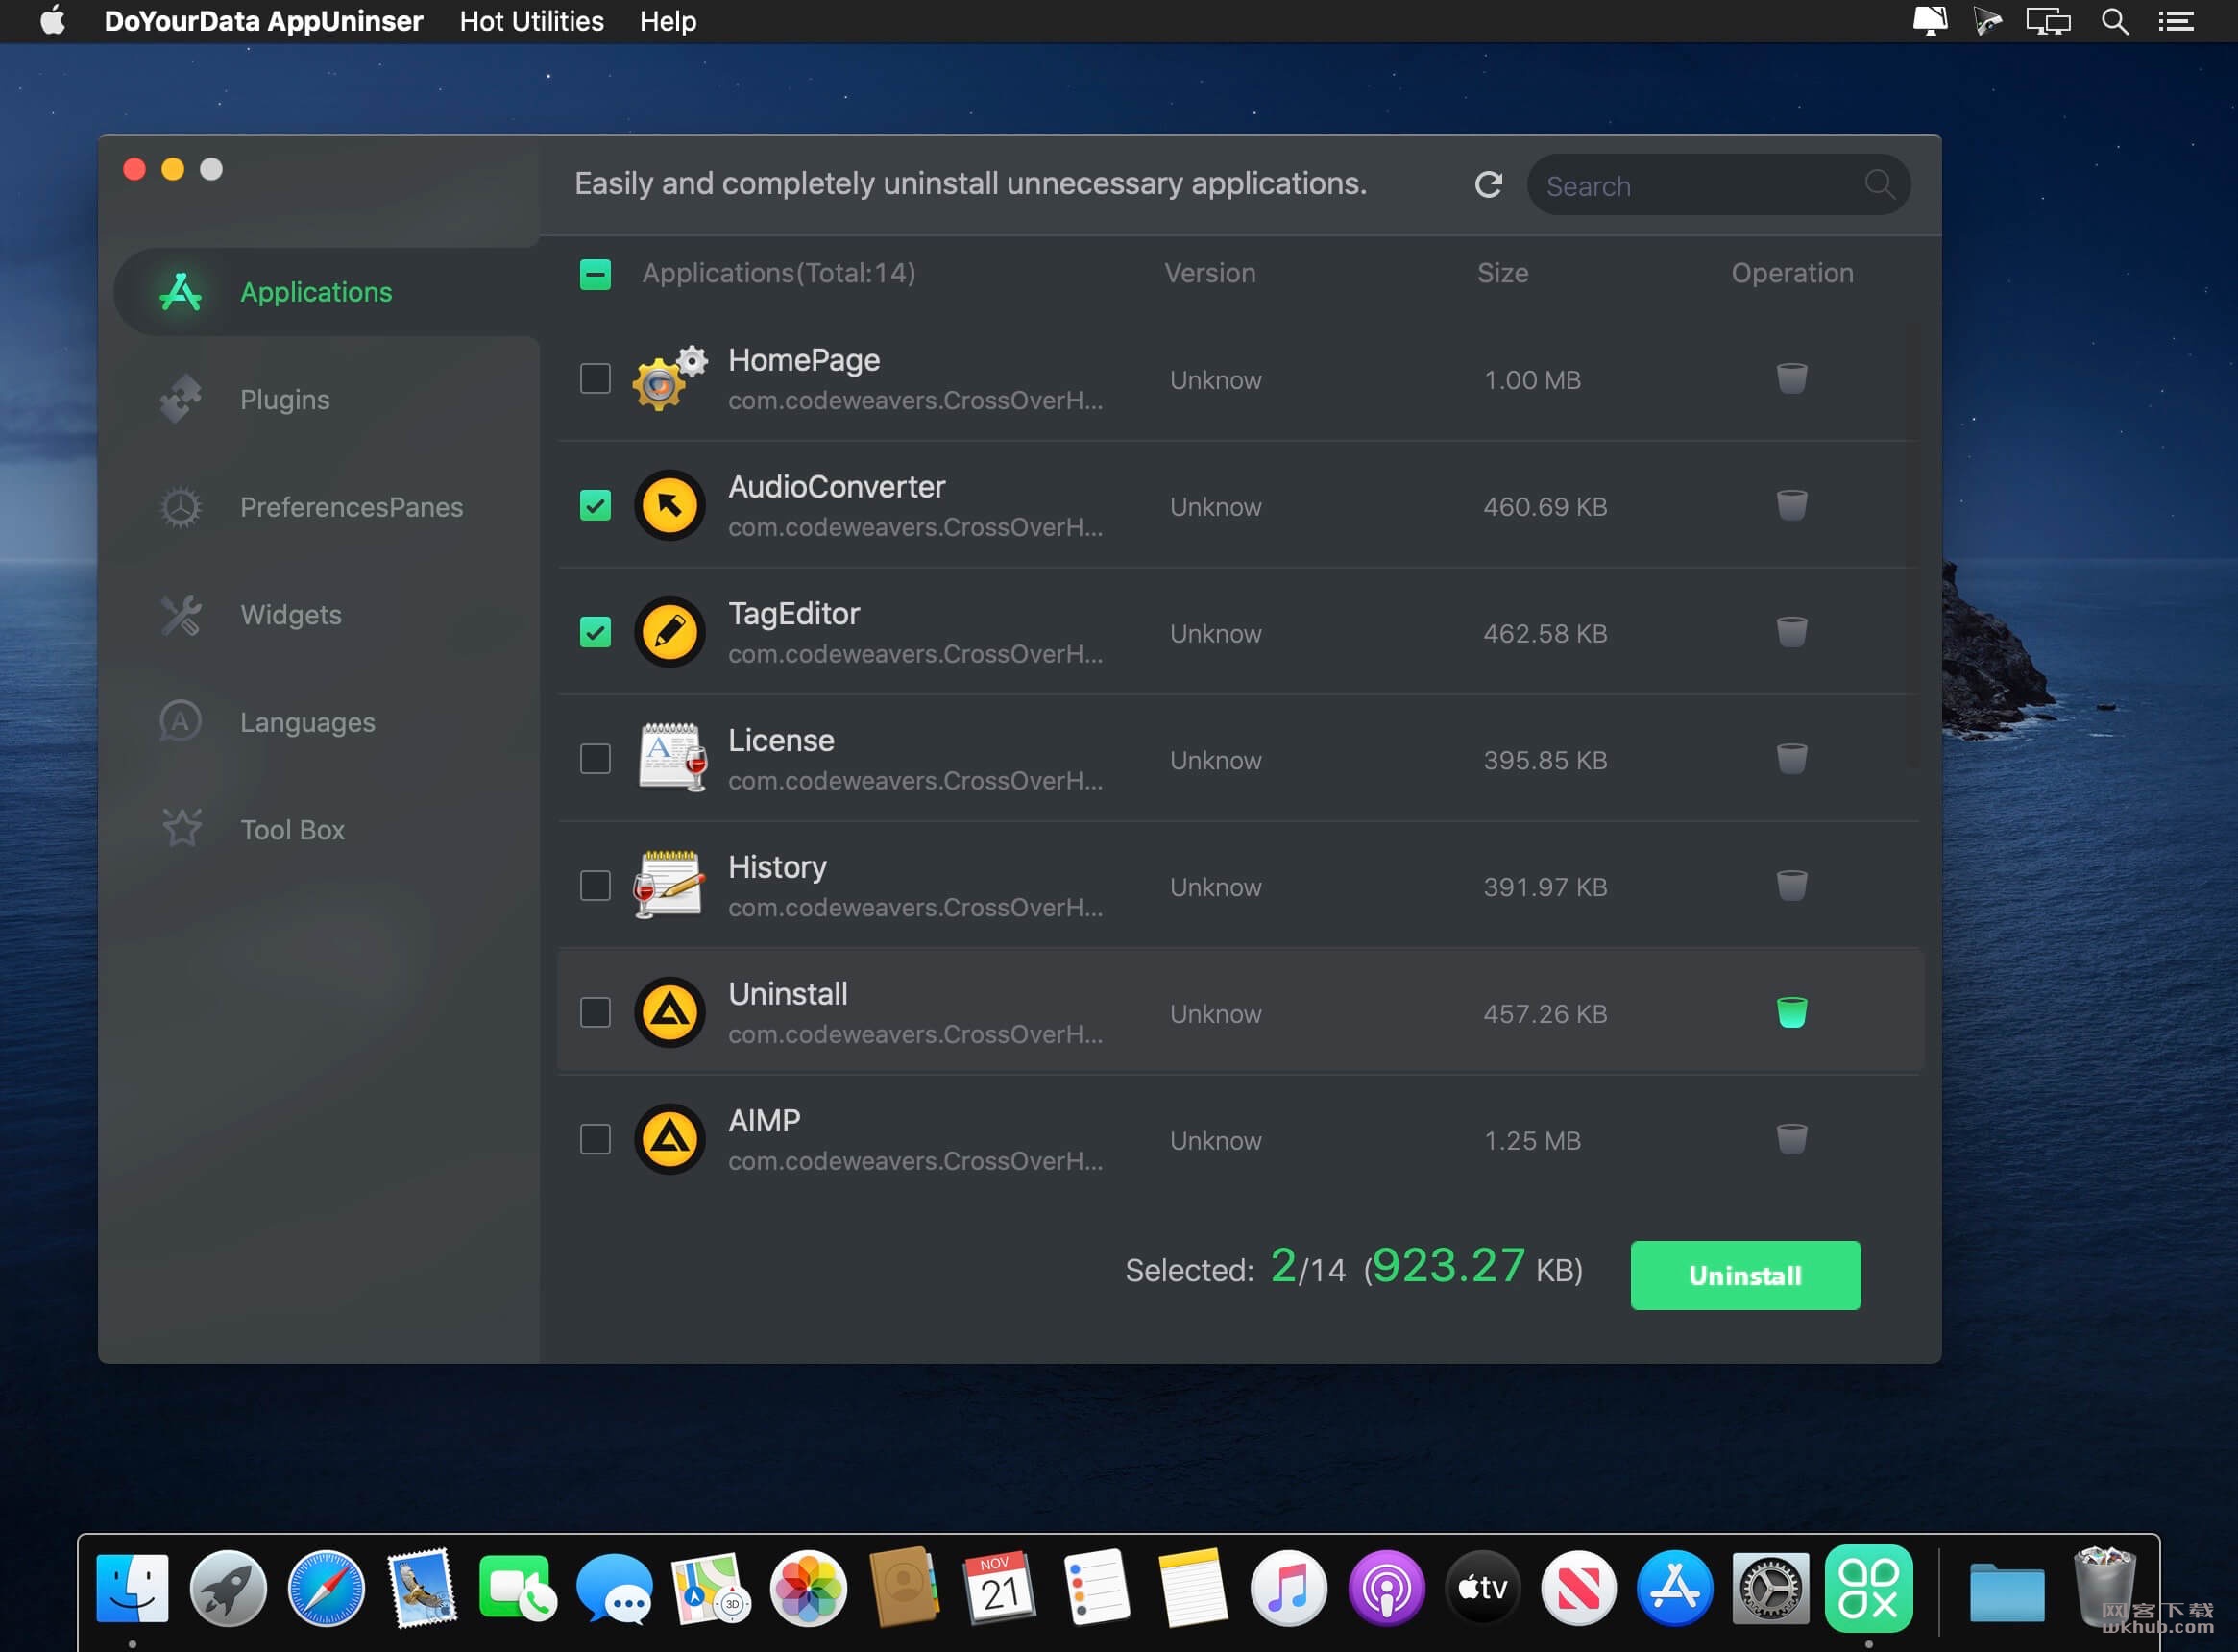Click the trash icon for License row
2238x1652 pixels.
click(x=1791, y=759)
